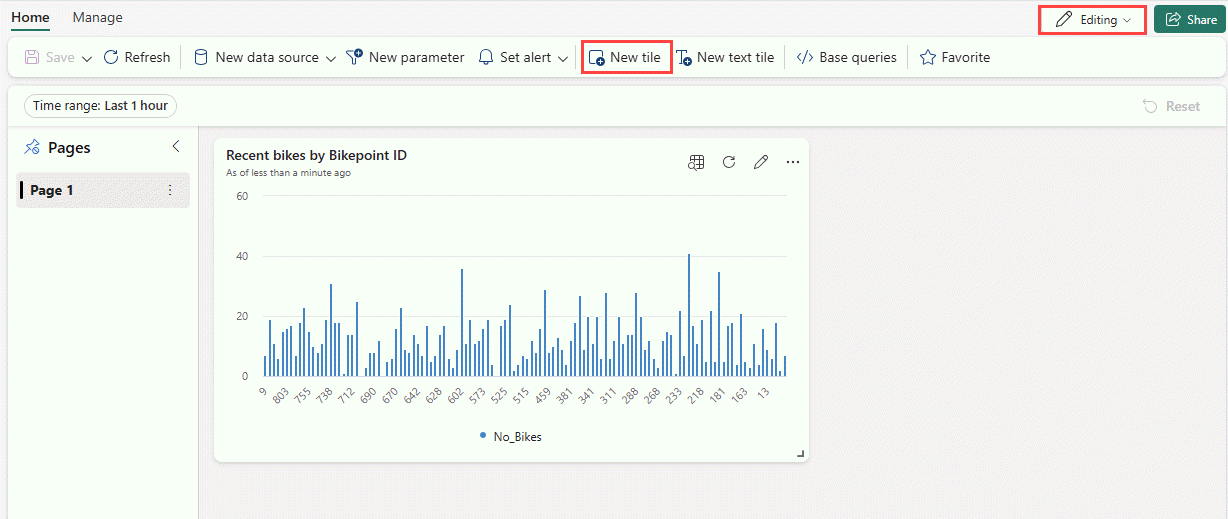This screenshot has width=1228, height=519.
Task: Expand the Save dropdown arrow
Action: [87, 58]
